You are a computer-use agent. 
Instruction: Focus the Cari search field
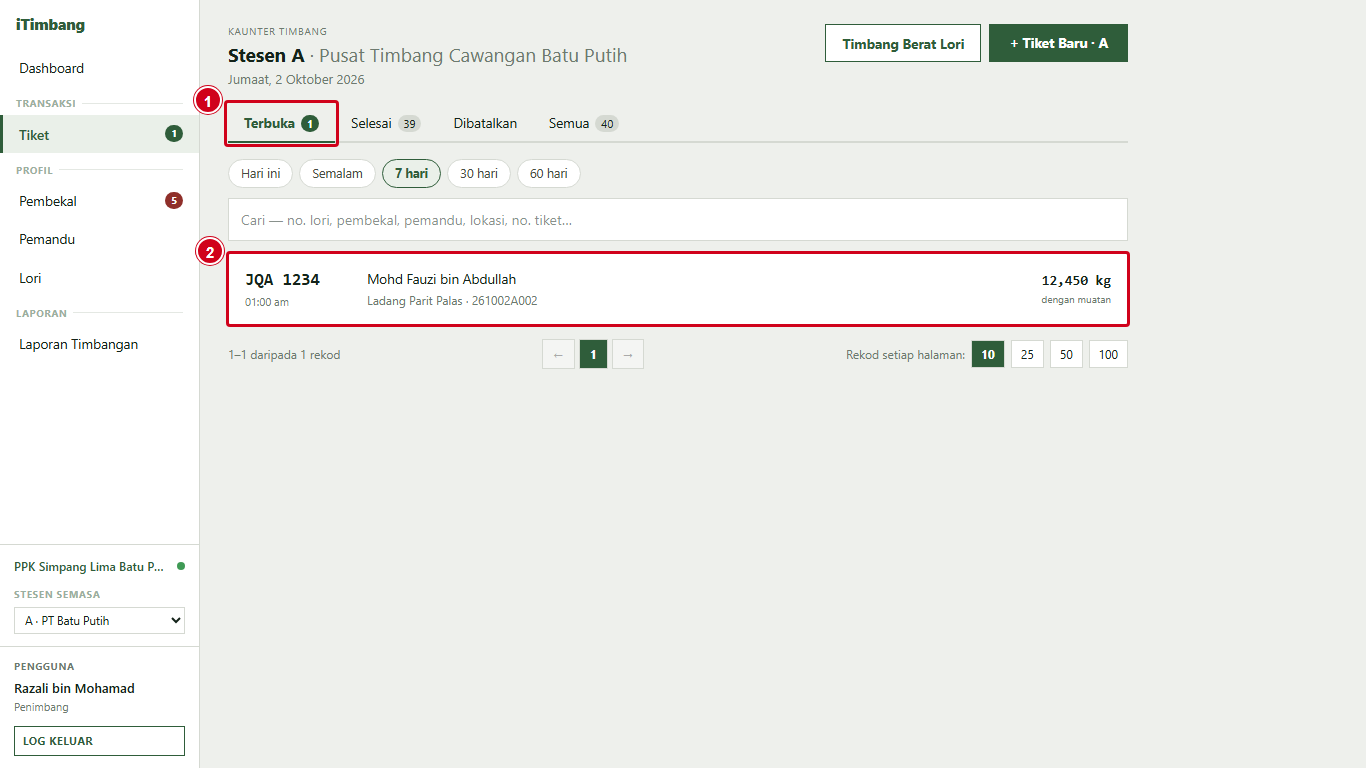click(678, 219)
